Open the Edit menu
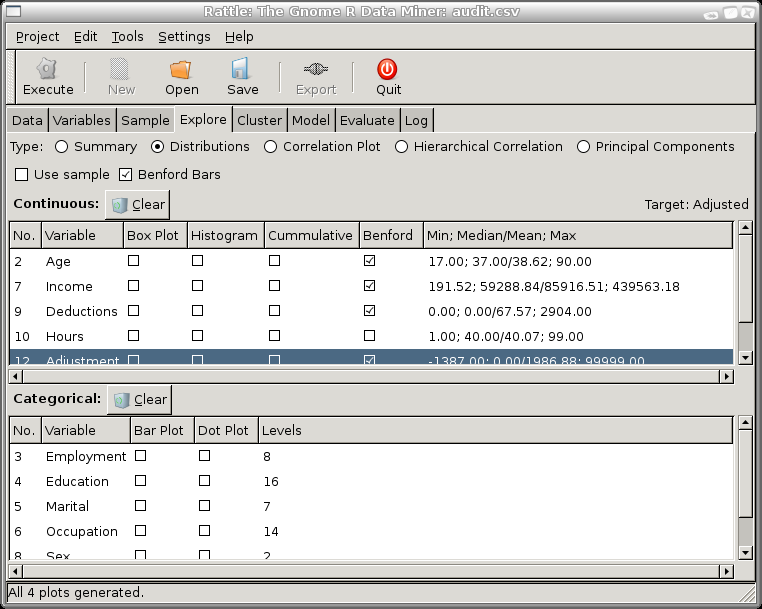762x609 pixels. point(86,36)
